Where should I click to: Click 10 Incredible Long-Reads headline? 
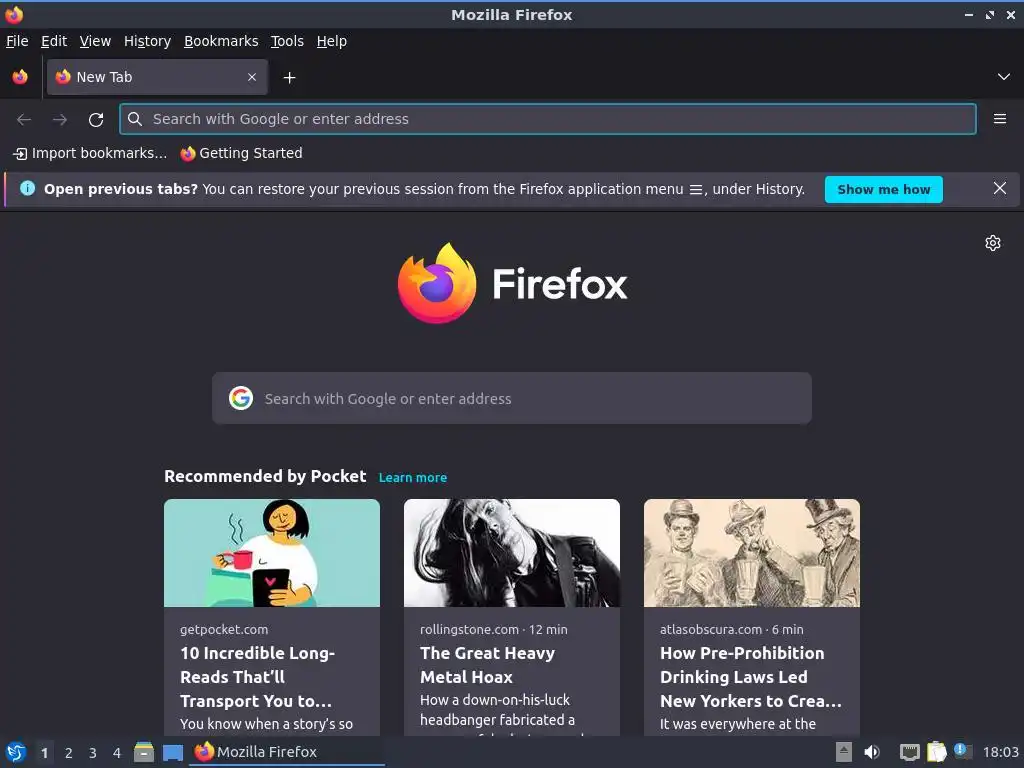click(x=257, y=677)
